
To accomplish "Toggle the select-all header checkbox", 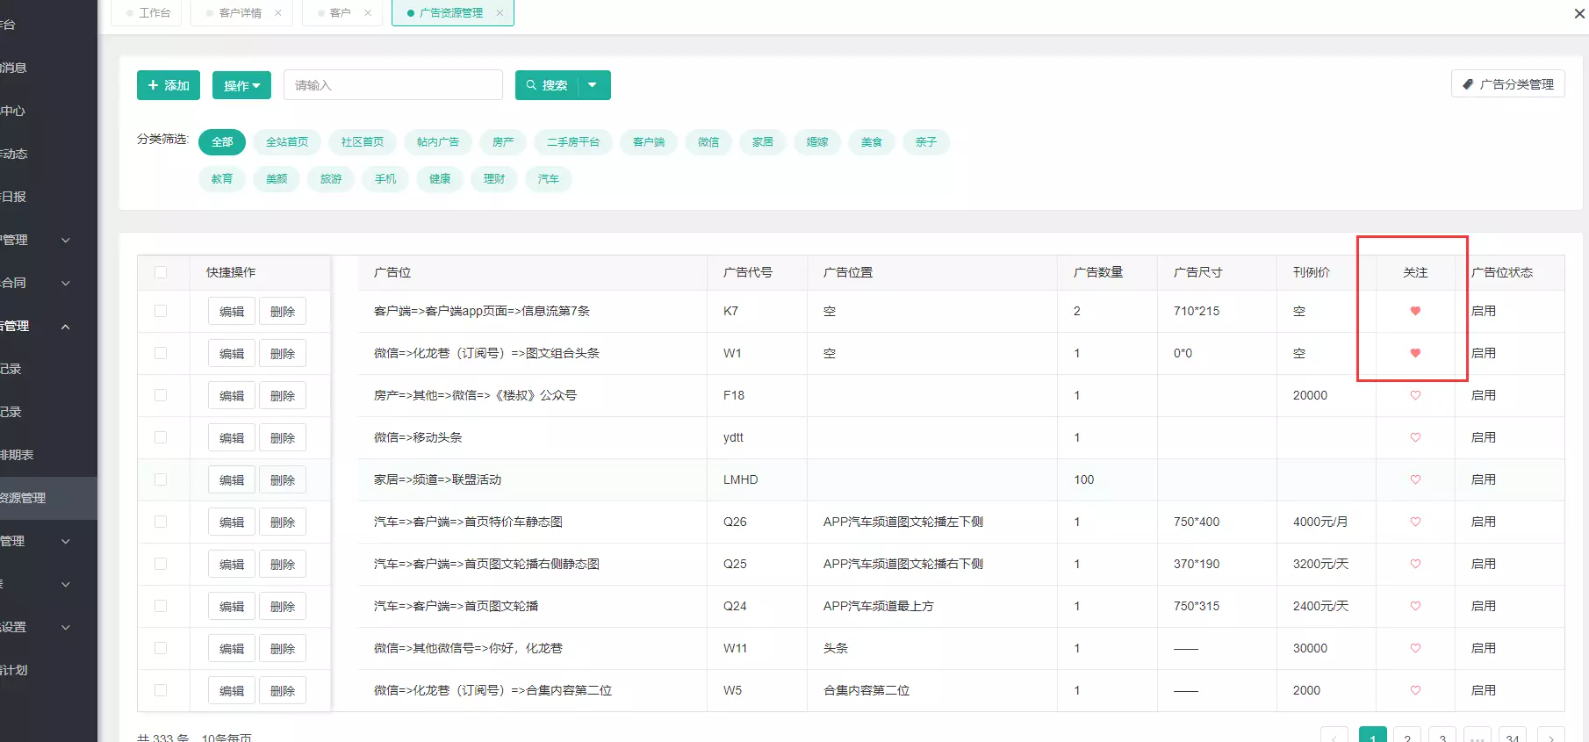I will (x=161, y=272).
